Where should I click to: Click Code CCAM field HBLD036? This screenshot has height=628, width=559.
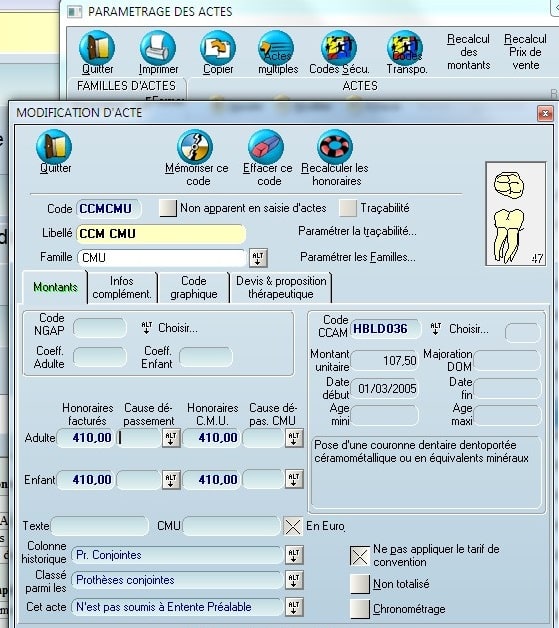click(x=386, y=329)
